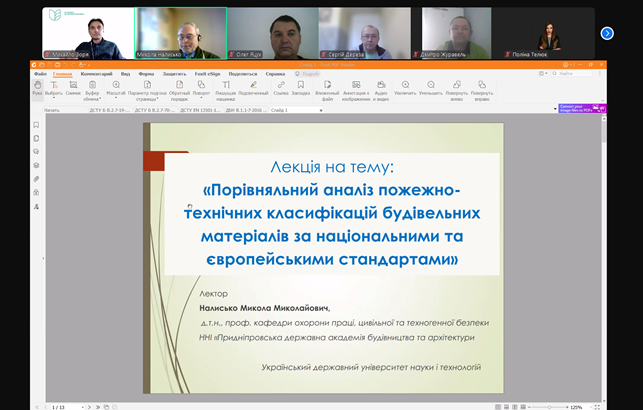Open the Foxit eSign ribbon tab
The height and width of the screenshot is (410, 643).
[x=207, y=74]
